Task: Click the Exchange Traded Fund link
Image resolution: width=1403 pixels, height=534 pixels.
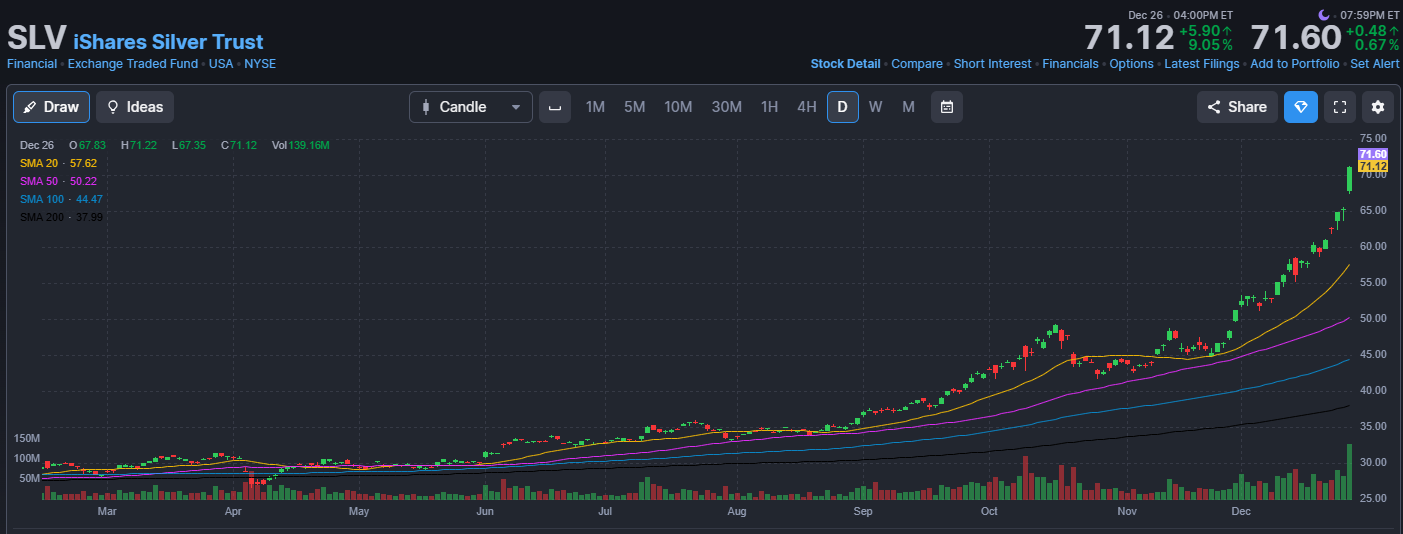Action: click(x=134, y=64)
